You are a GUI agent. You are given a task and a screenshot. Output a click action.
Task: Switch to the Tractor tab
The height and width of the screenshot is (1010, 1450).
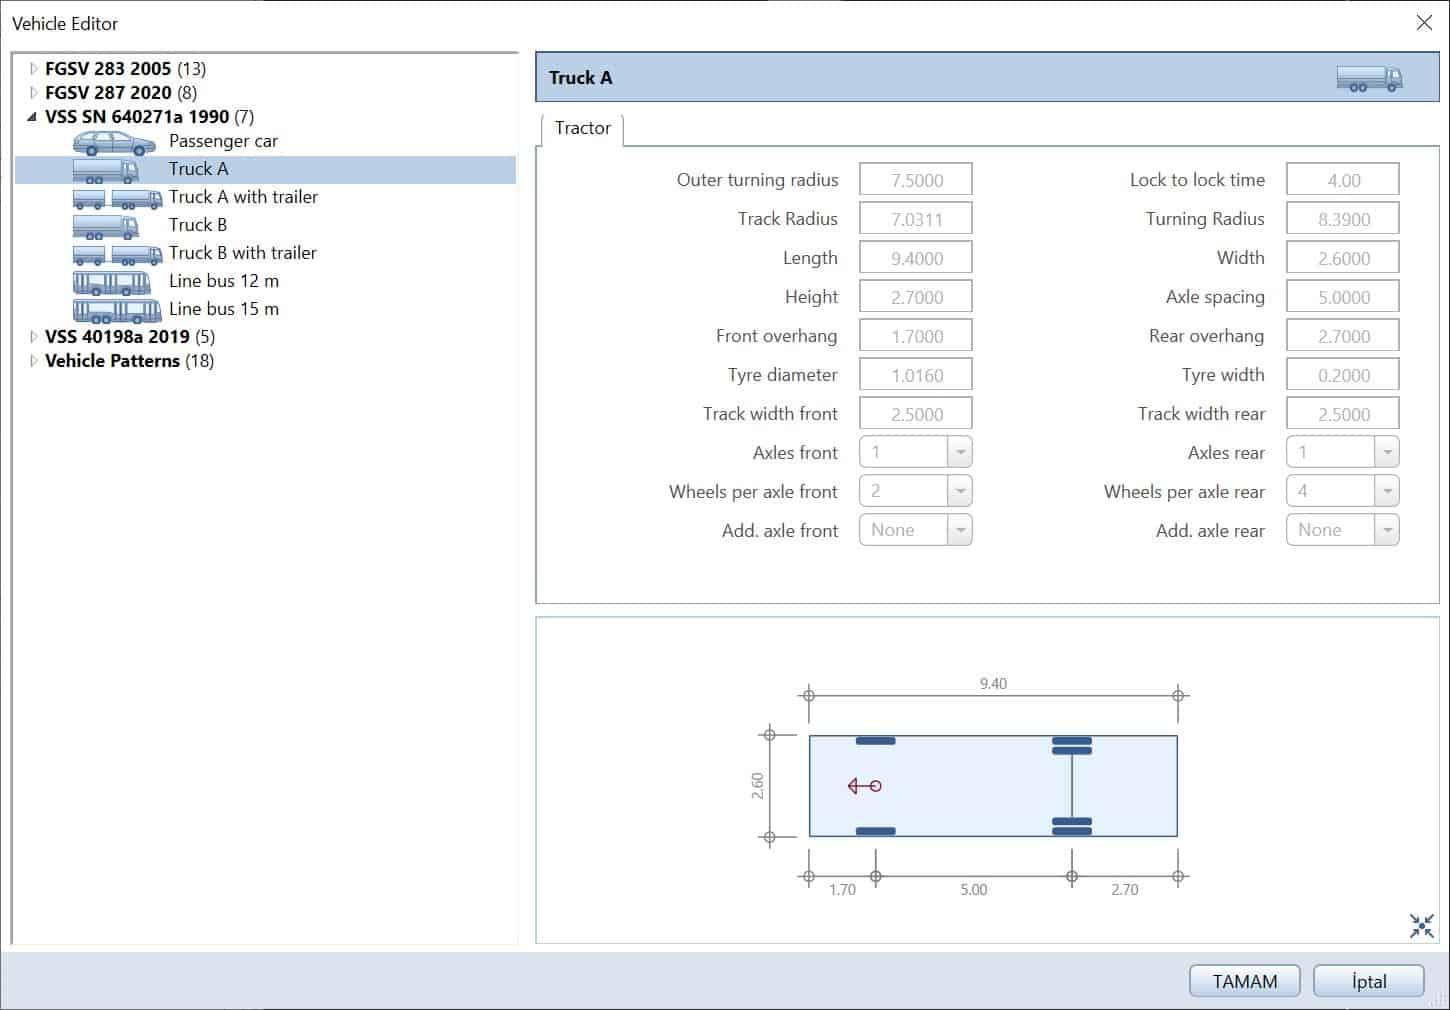pyautogui.click(x=582, y=128)
